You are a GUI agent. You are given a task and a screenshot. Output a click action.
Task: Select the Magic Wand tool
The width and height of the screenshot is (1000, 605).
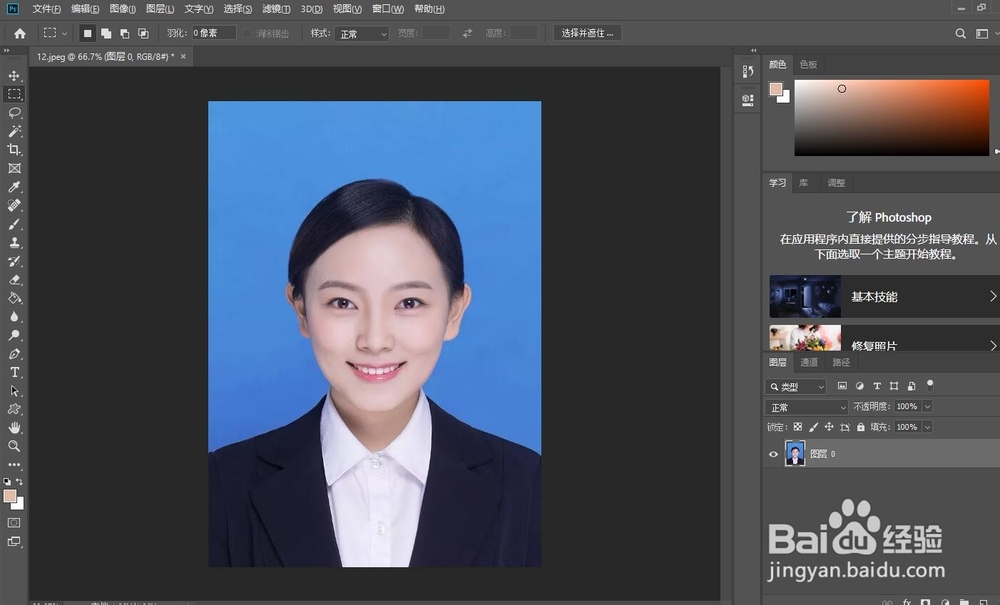pos(14,131)
